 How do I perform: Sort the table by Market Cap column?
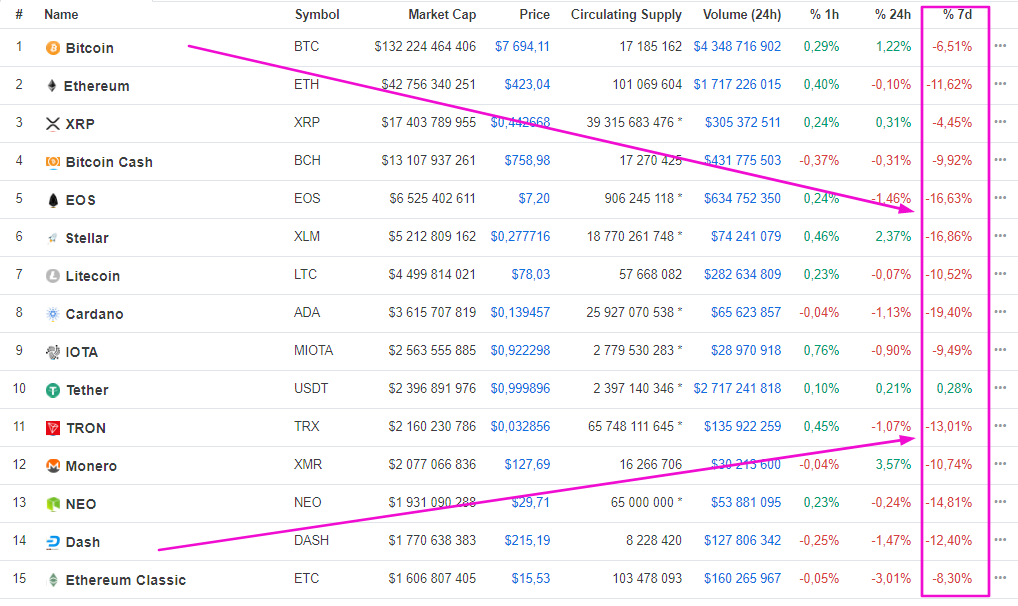pos(442,15)
